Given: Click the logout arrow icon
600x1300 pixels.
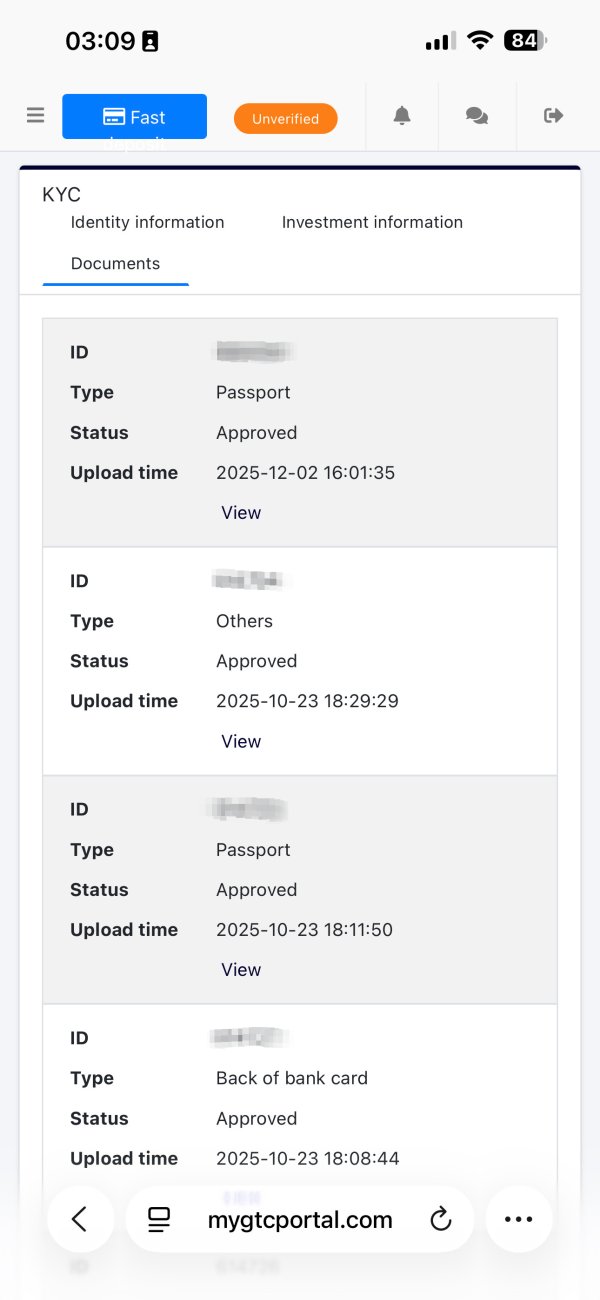Looking at the screenshot, I should point(553,116).
